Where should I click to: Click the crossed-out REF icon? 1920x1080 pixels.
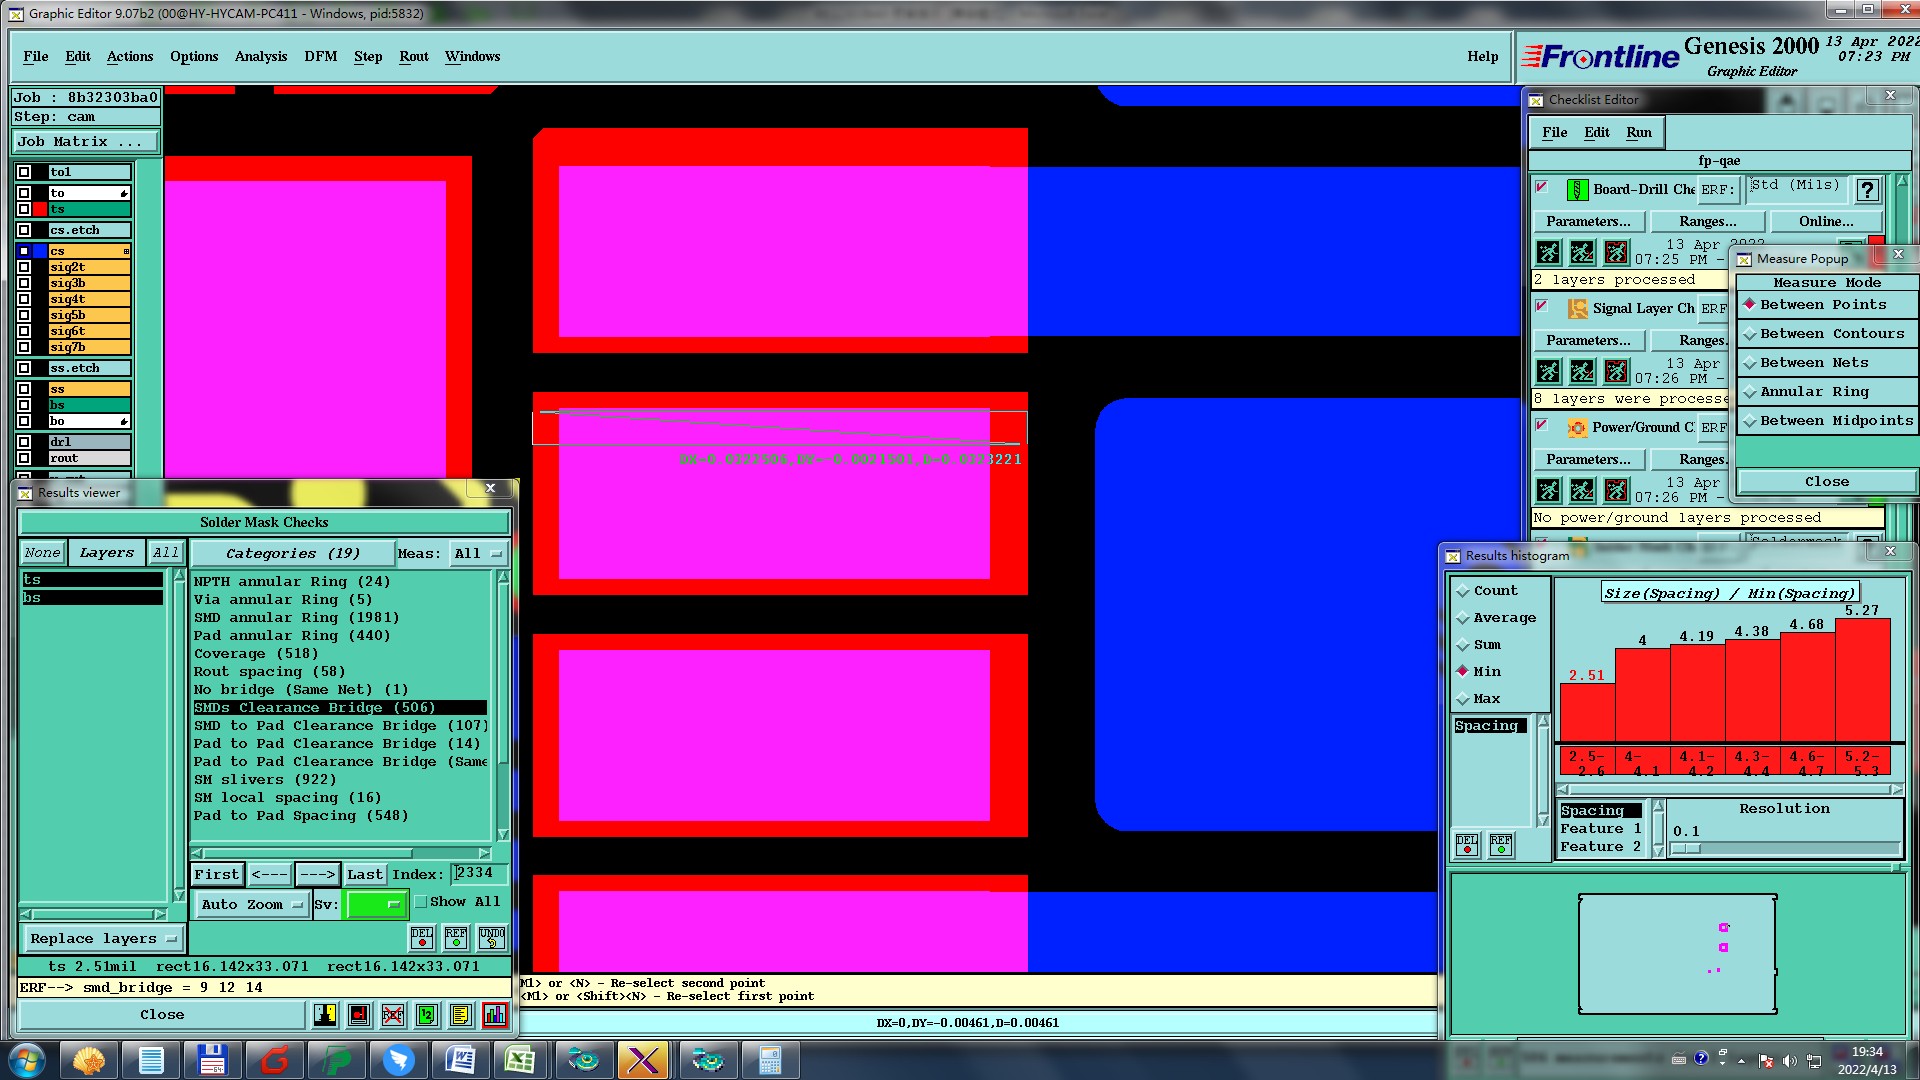click(x=393, y=1015)
